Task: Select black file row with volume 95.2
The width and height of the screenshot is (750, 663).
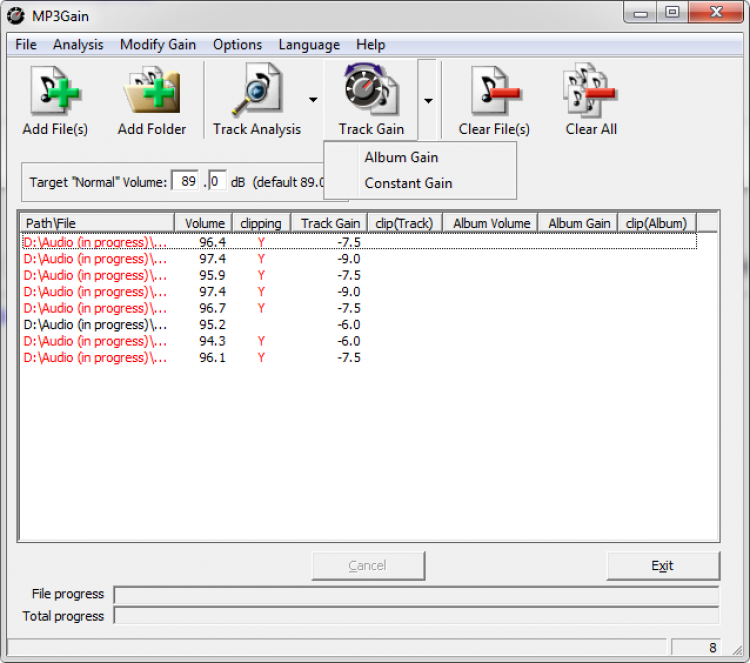Action: [x=359, y=325]
